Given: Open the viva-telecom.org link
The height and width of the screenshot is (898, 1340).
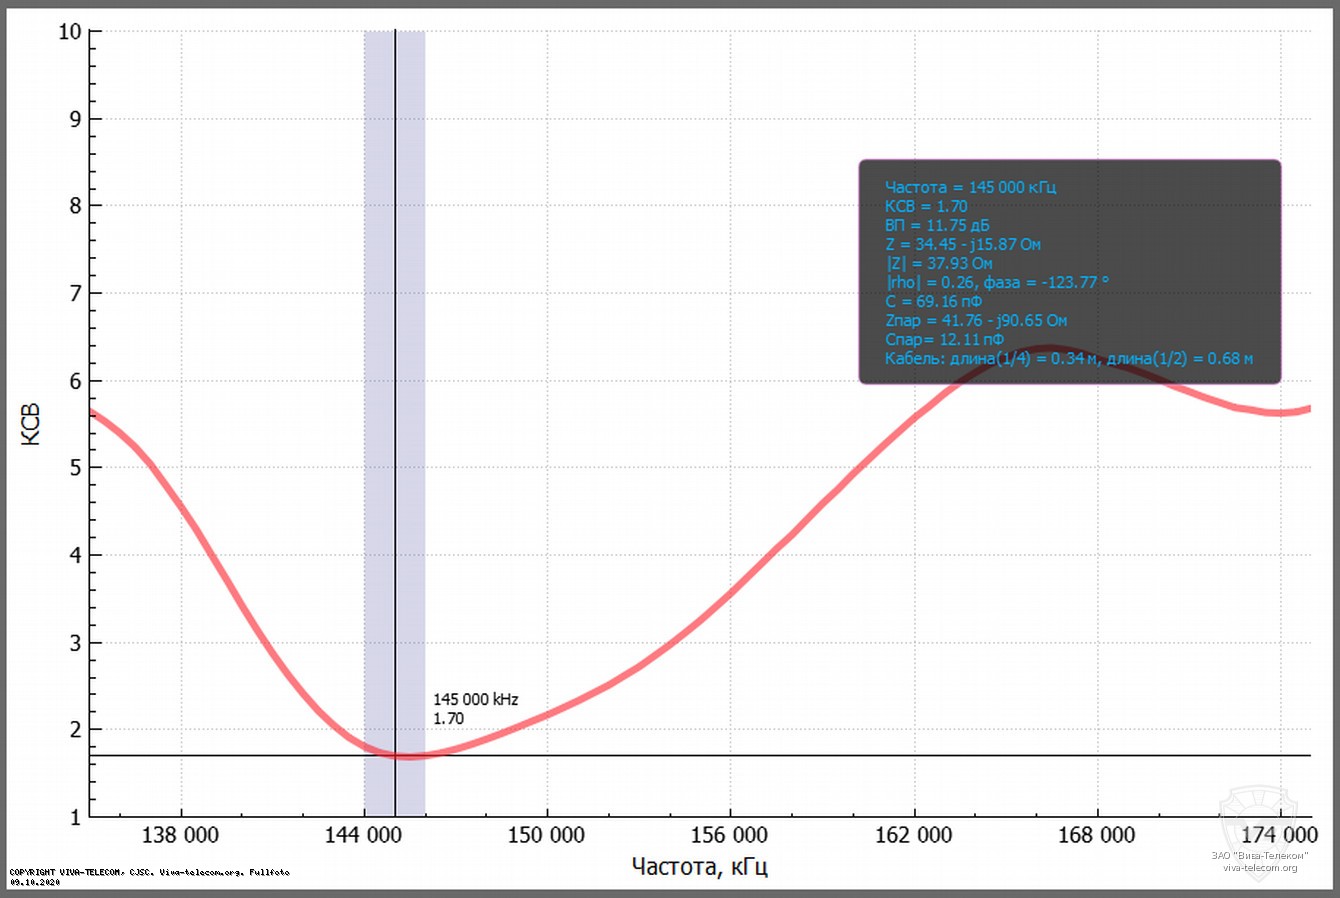Looking at the screenshot, I should [1259, 866].
